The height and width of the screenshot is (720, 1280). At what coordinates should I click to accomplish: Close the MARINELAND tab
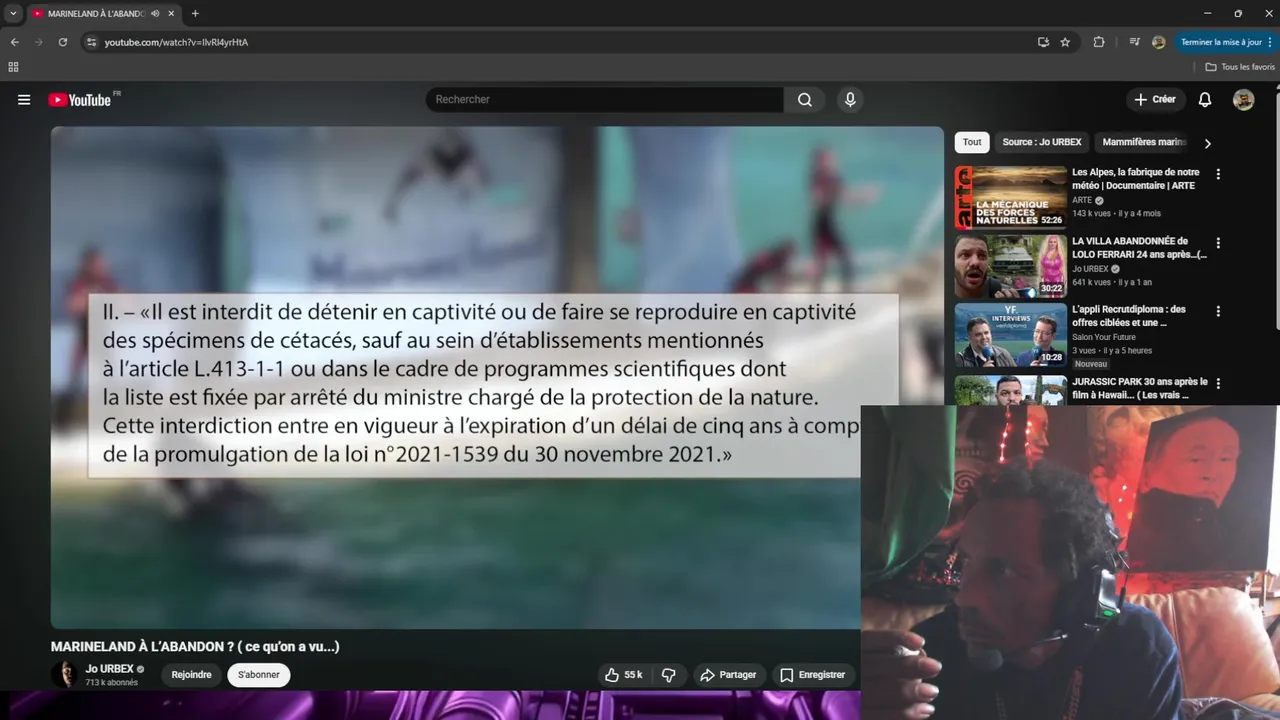click(171, 13)
